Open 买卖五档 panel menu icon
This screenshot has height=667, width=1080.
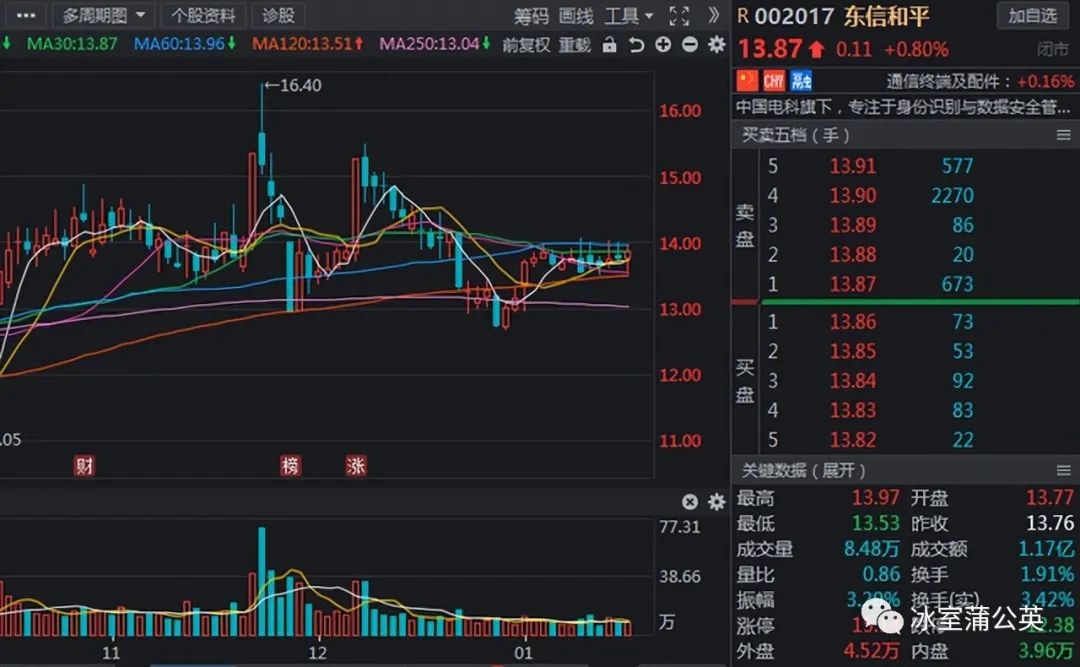coord(1063,135)
